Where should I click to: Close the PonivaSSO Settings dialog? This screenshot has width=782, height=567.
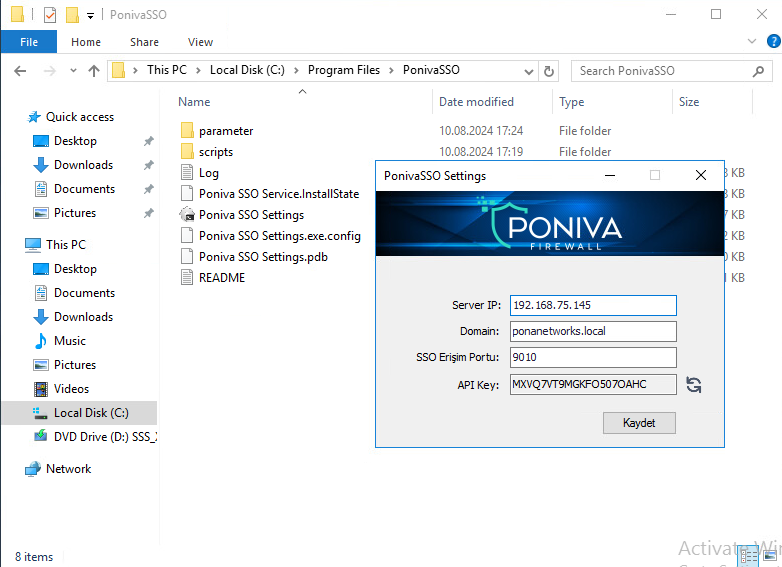[x=701, y=175]
